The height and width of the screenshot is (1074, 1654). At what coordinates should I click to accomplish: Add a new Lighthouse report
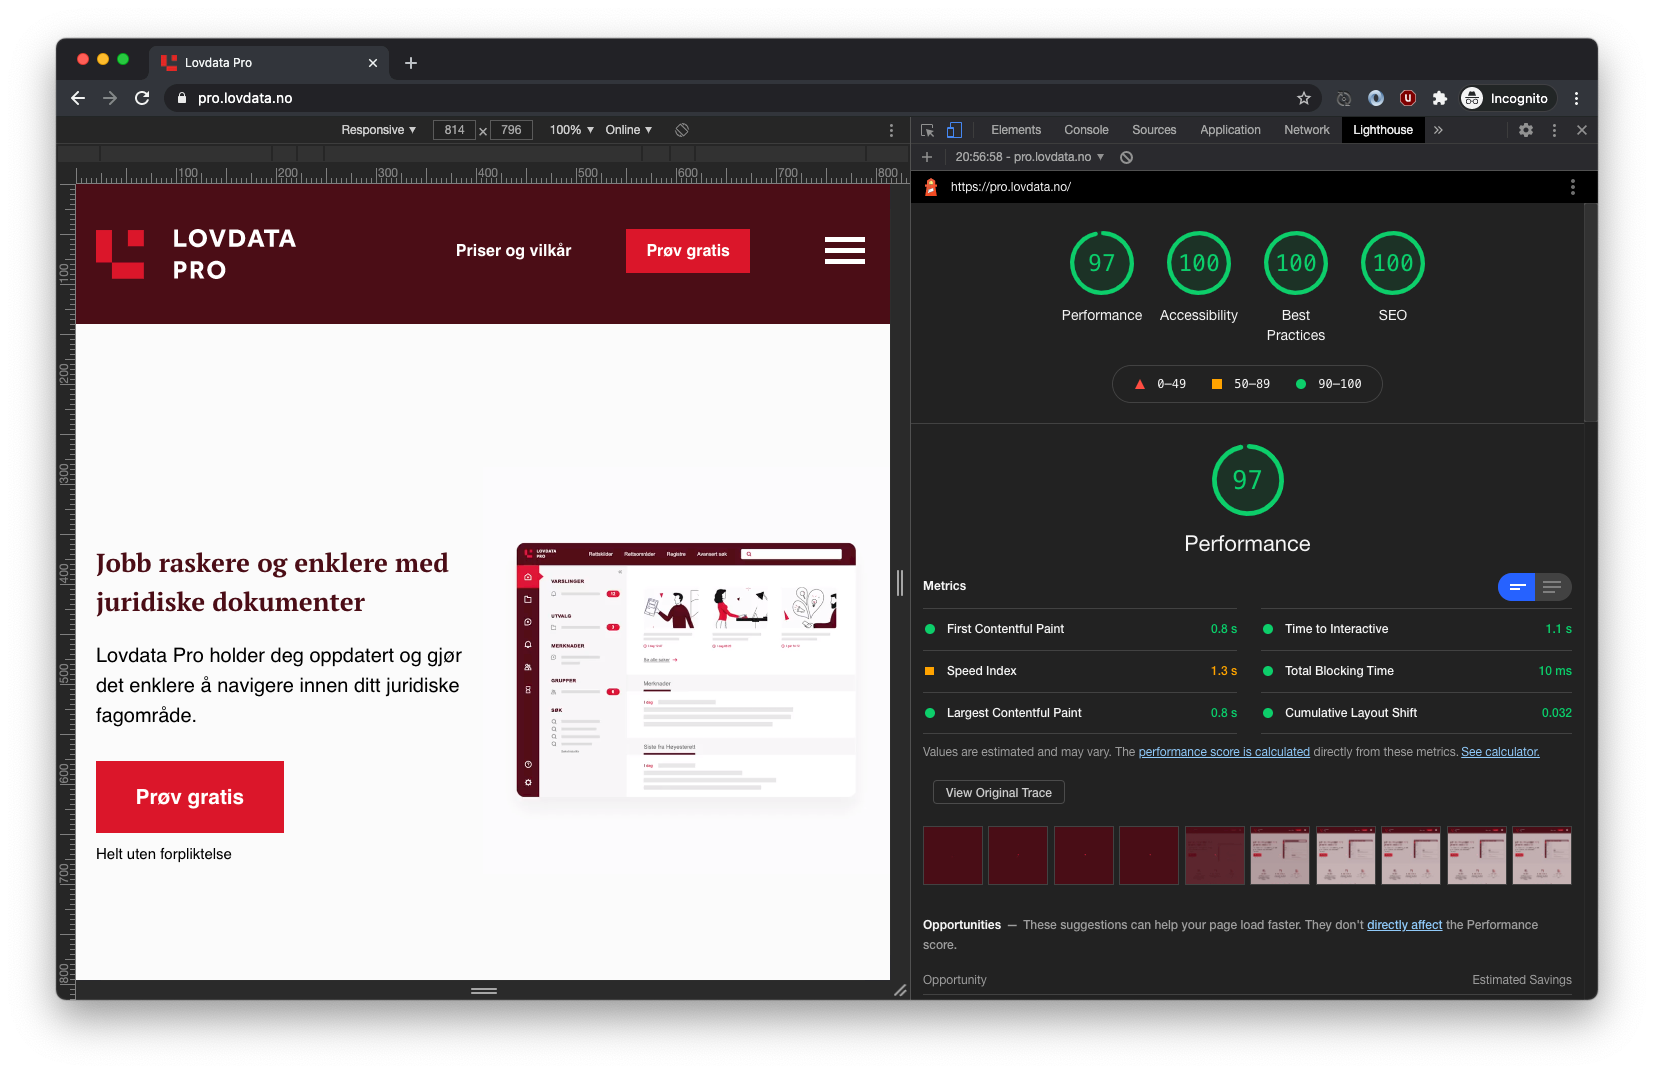pos(927,157)
